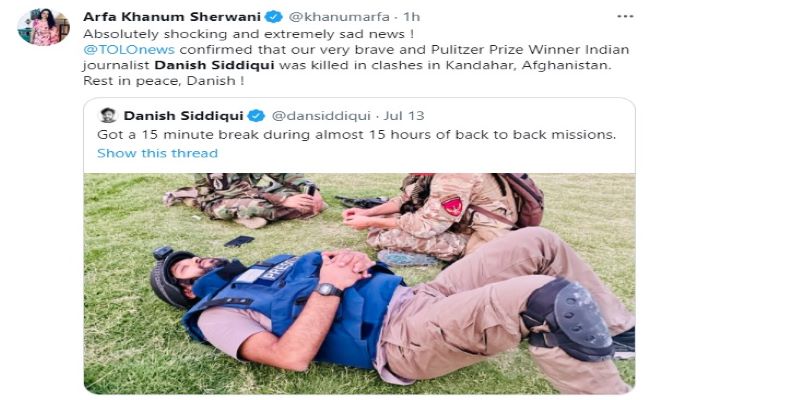Click Danish Siddiqui's small profile avatar
Screen dimensions: 800x400
pyautogui.click(x=108, y=115)
